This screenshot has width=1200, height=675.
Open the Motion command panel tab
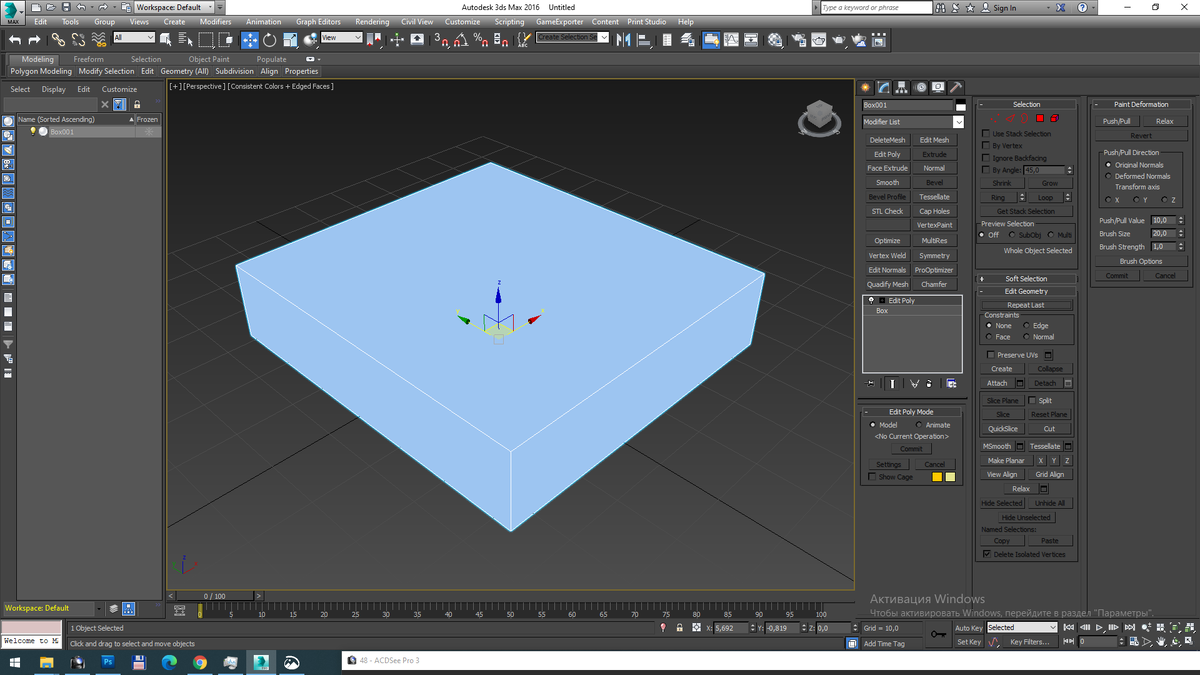[920, 87]
